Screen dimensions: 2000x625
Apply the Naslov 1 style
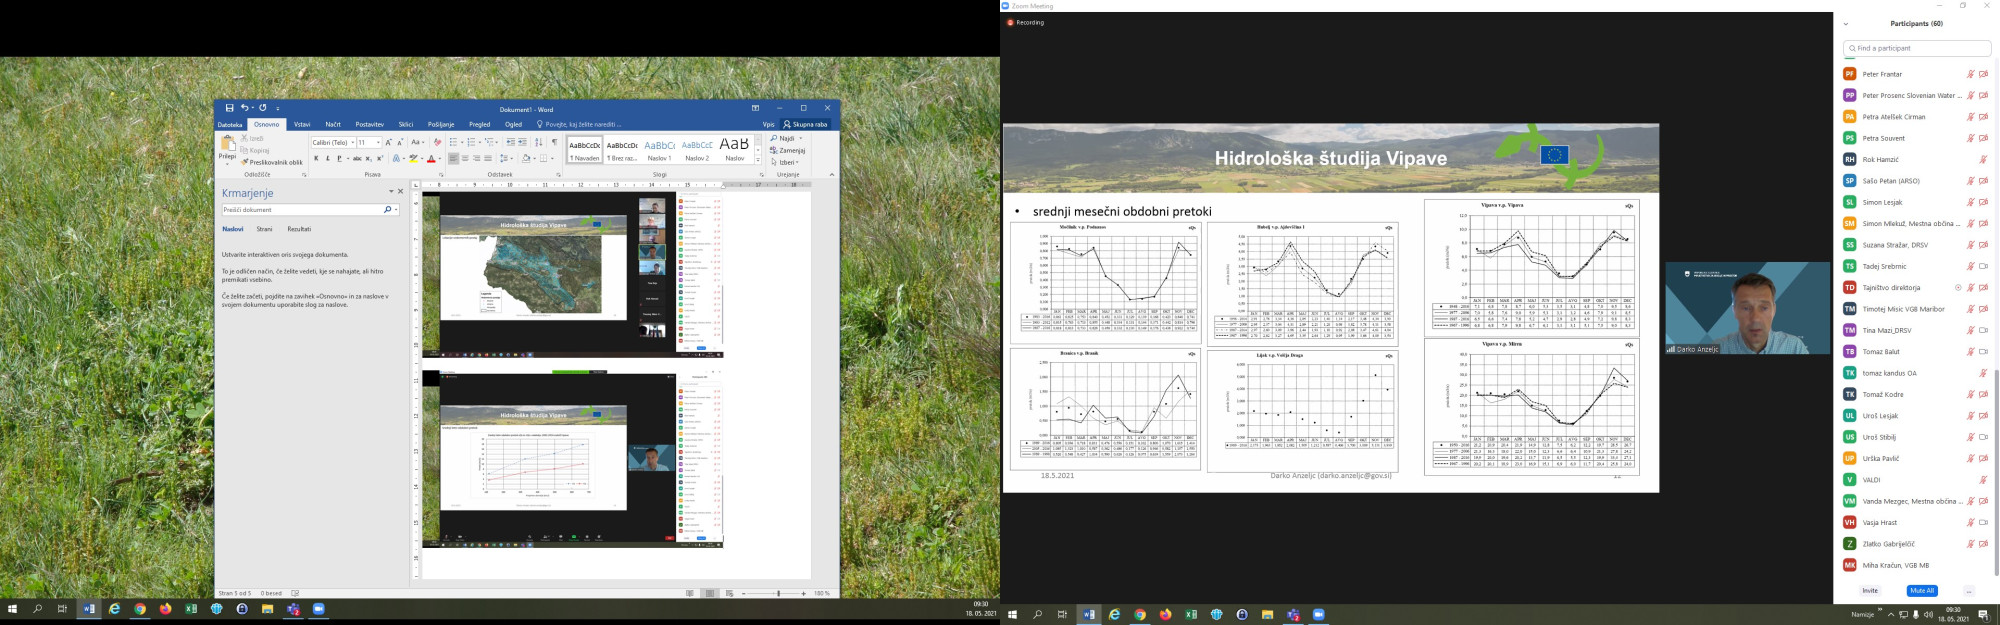[659, 149]
